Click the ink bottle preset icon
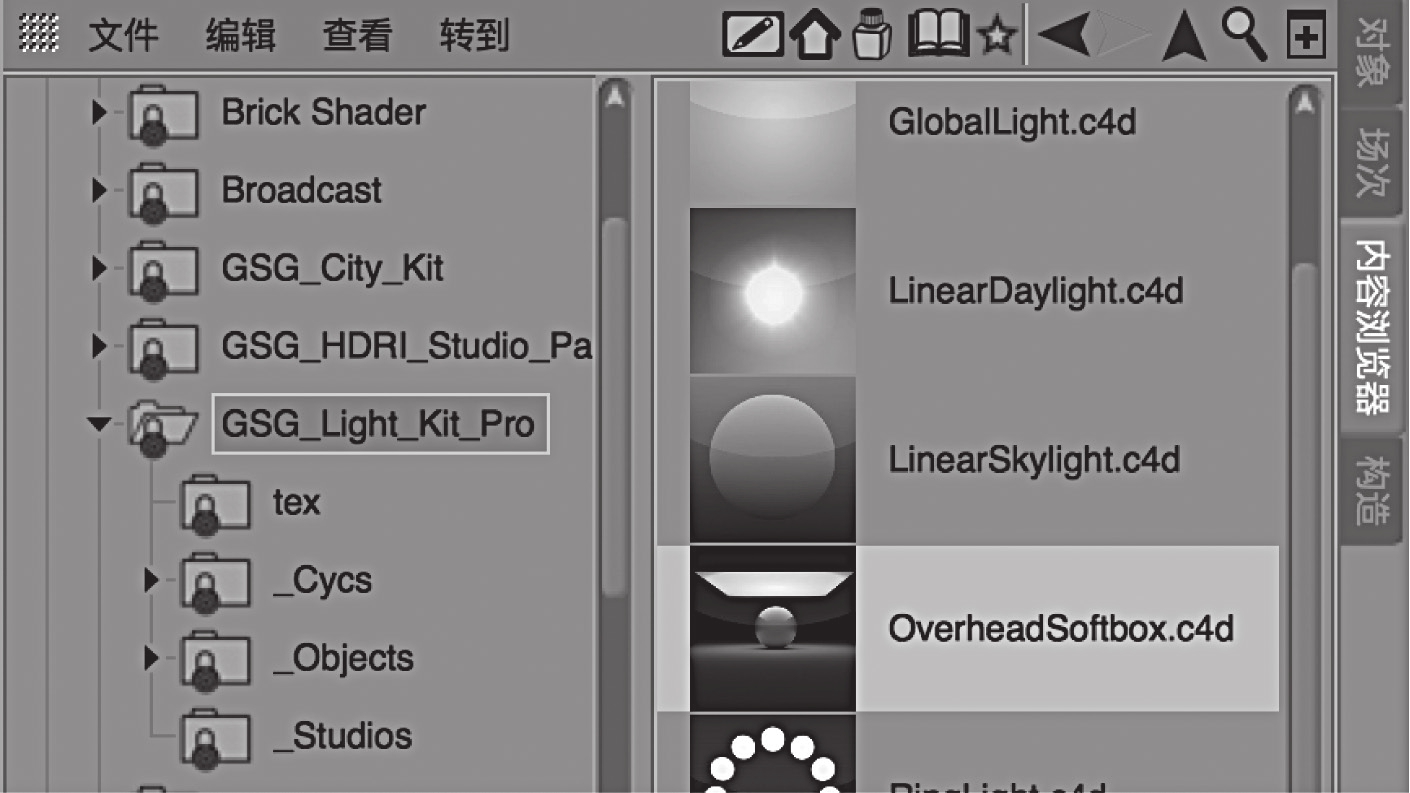 [x=872, y=36]
